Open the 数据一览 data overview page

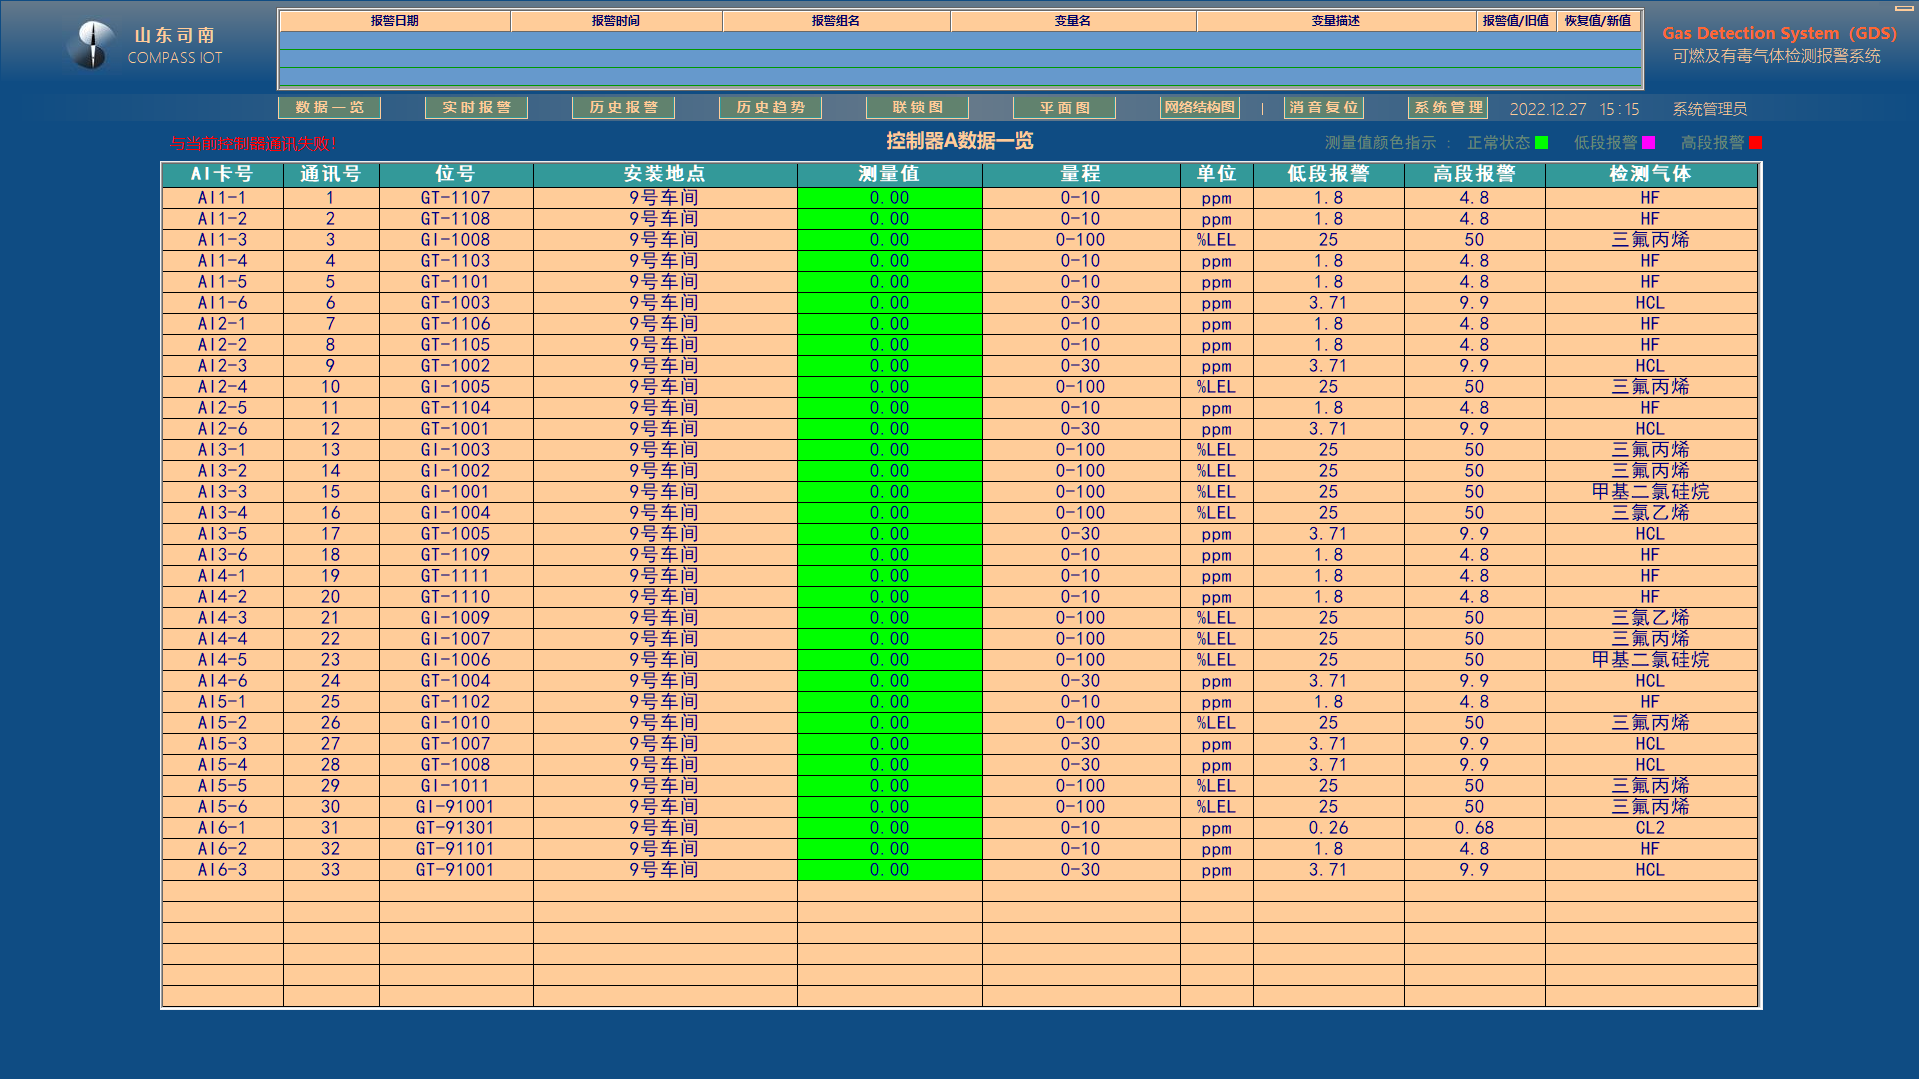tap(329, 107)
